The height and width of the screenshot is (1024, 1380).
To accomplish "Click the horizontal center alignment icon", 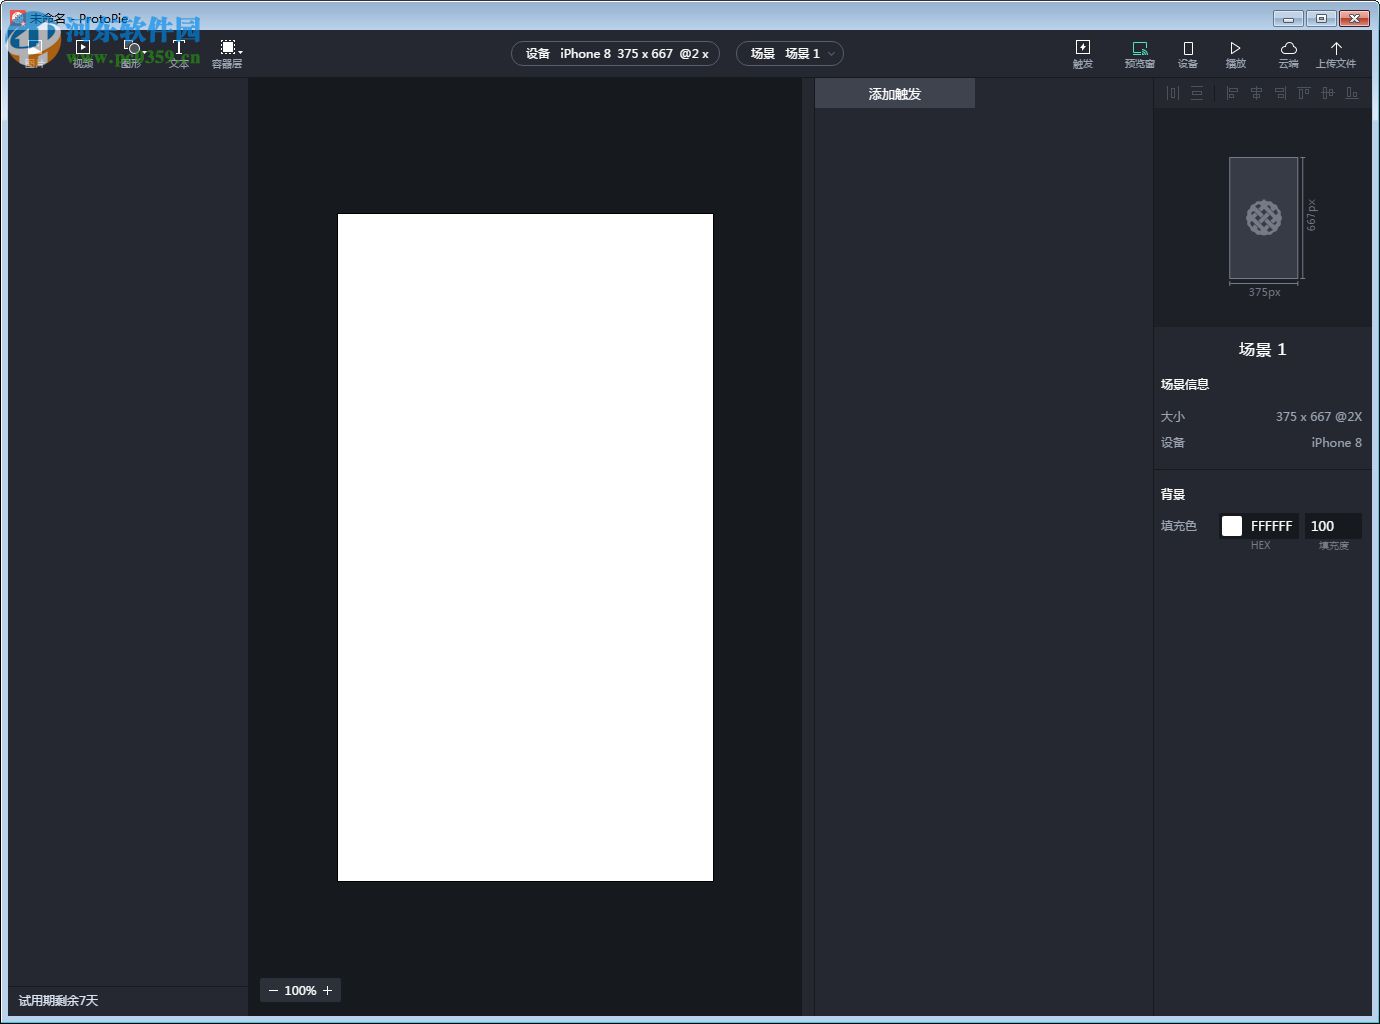I will [x=1256, y=92].
